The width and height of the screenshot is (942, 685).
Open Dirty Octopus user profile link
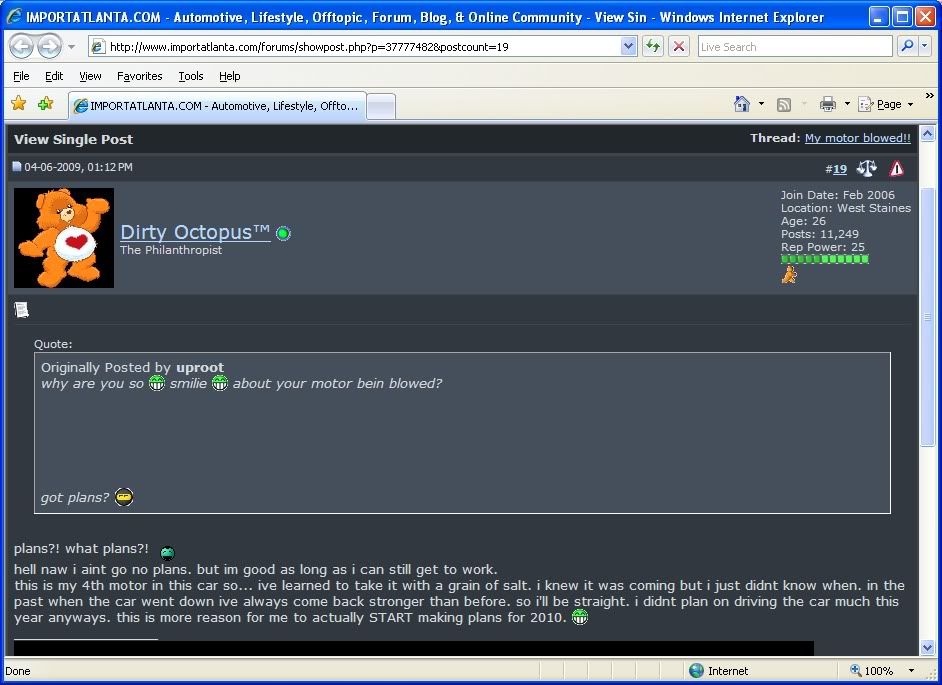click(195, 232)
